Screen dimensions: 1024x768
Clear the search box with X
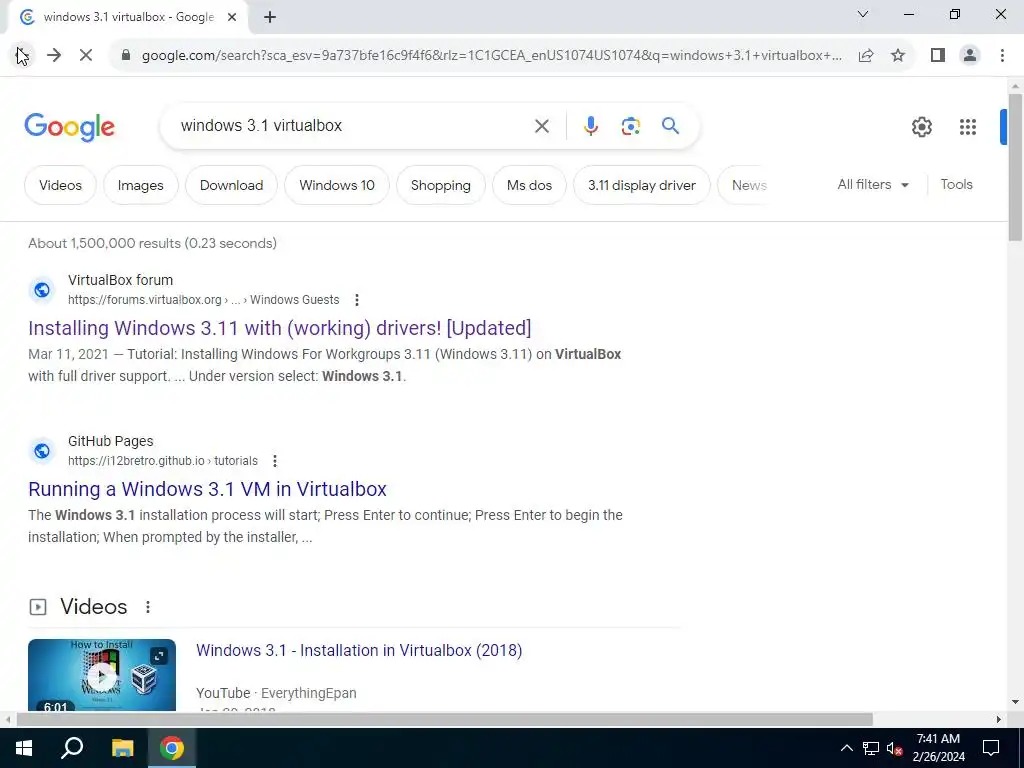541,126
